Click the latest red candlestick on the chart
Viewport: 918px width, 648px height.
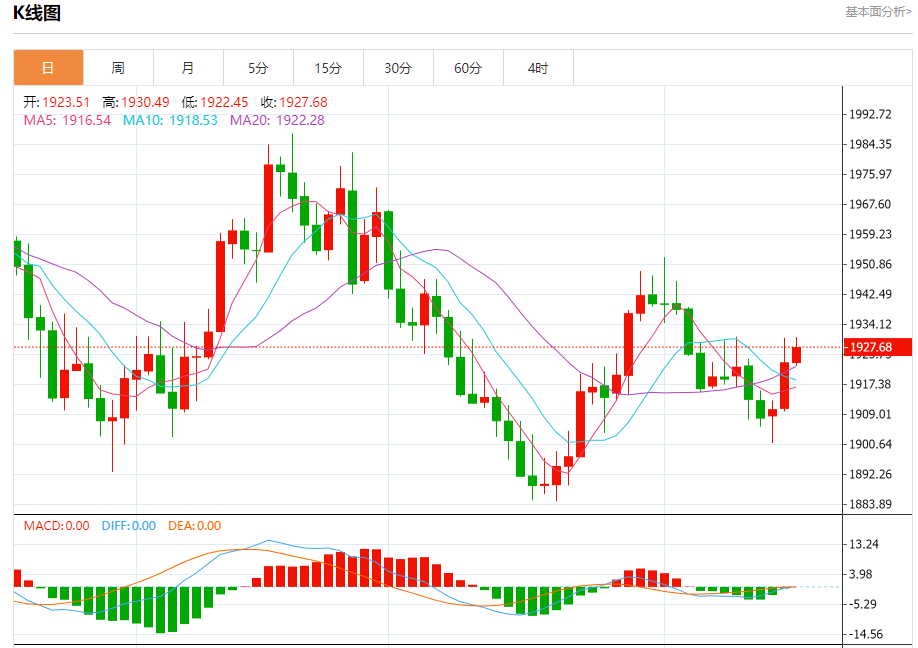point(796,355)
